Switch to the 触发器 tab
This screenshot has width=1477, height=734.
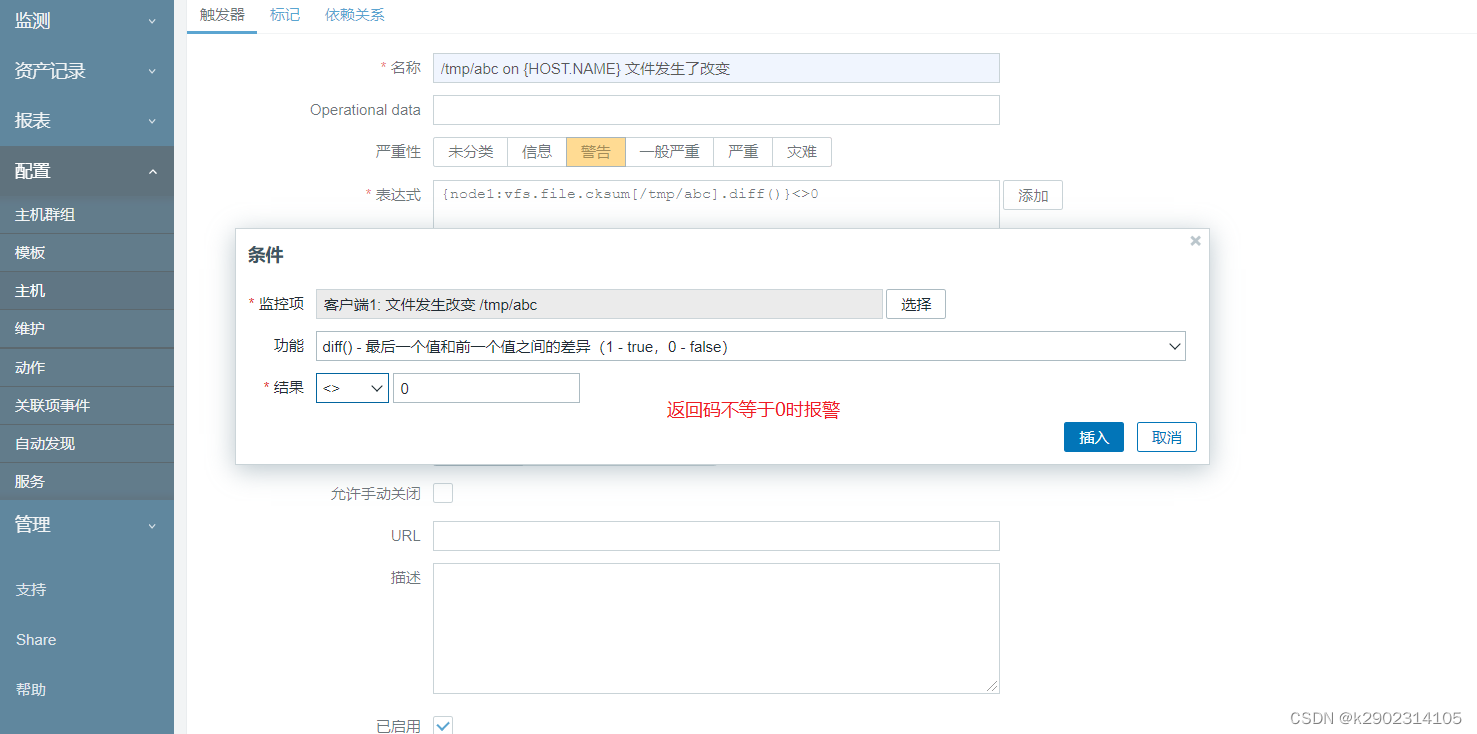222,15
